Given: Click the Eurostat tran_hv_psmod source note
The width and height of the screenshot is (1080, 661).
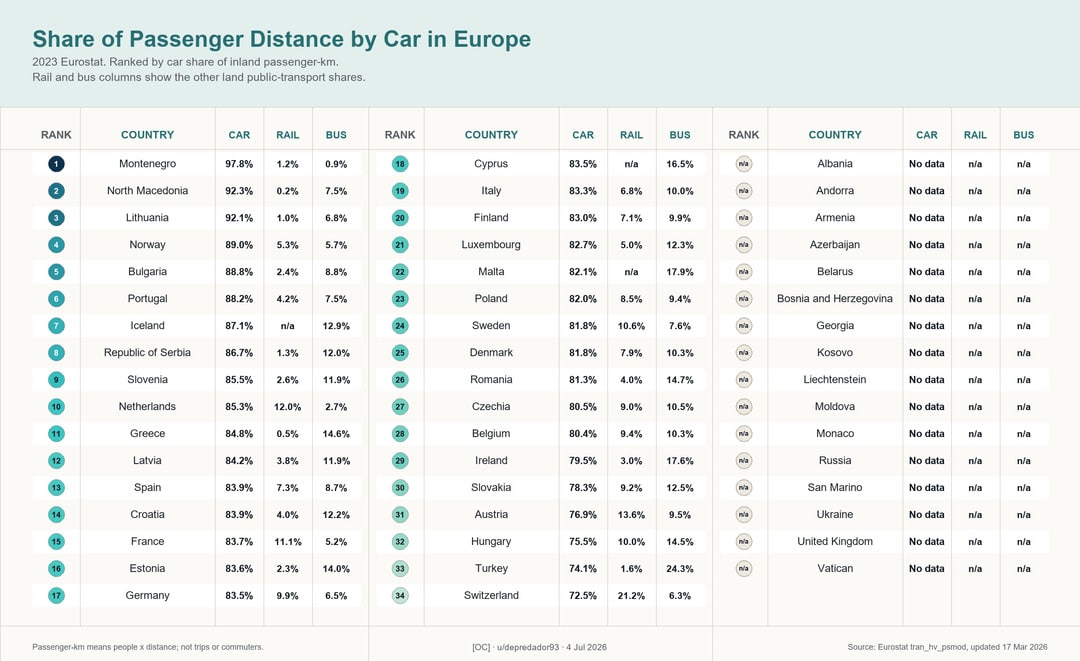Looking at the screenshot, I should [947, 647].
